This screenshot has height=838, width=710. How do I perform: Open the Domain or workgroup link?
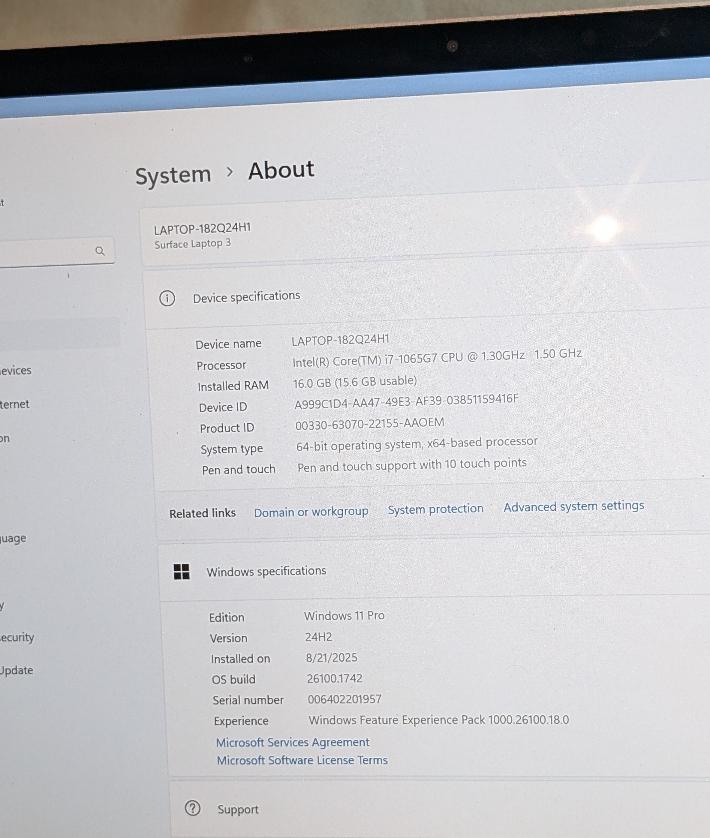pyautogui.click(x=311, y=512)
